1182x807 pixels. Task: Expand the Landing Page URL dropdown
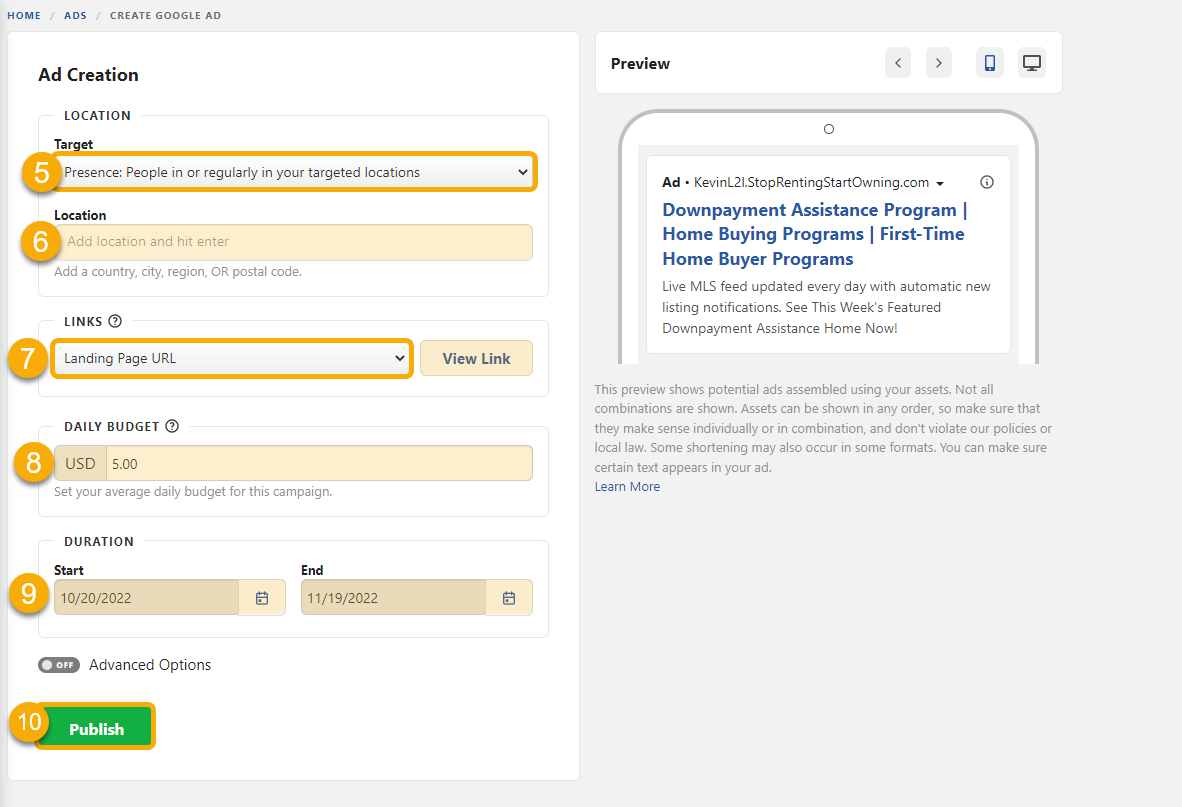232,358
